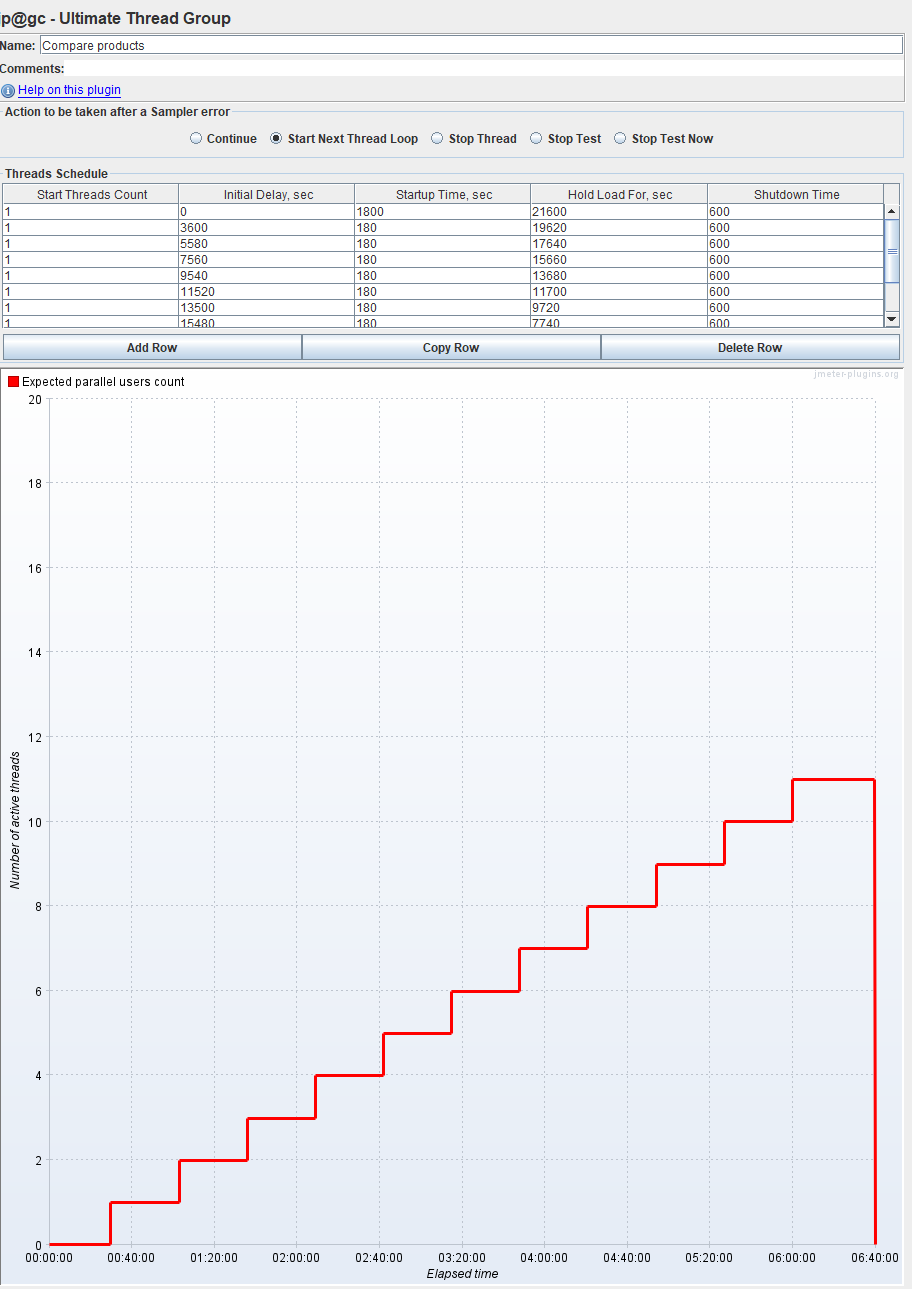Click the Hold Load For, sec header

click(620, 194)
